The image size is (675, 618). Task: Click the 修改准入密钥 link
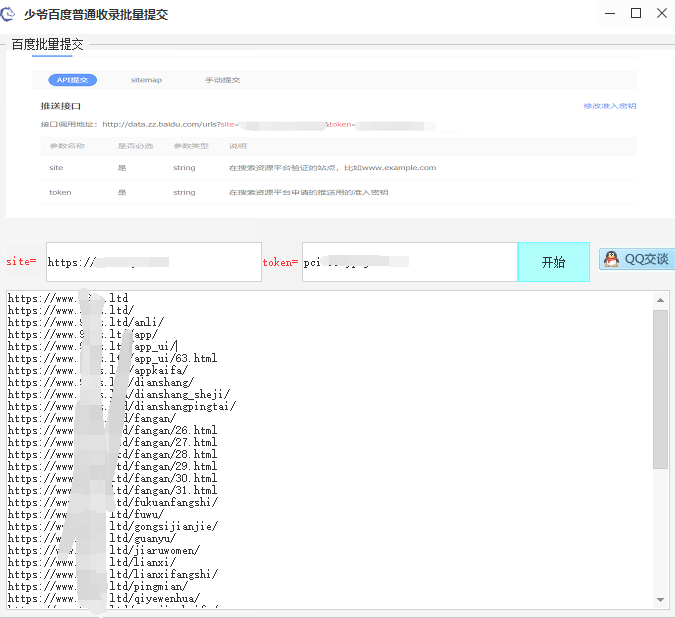(610, 106)
